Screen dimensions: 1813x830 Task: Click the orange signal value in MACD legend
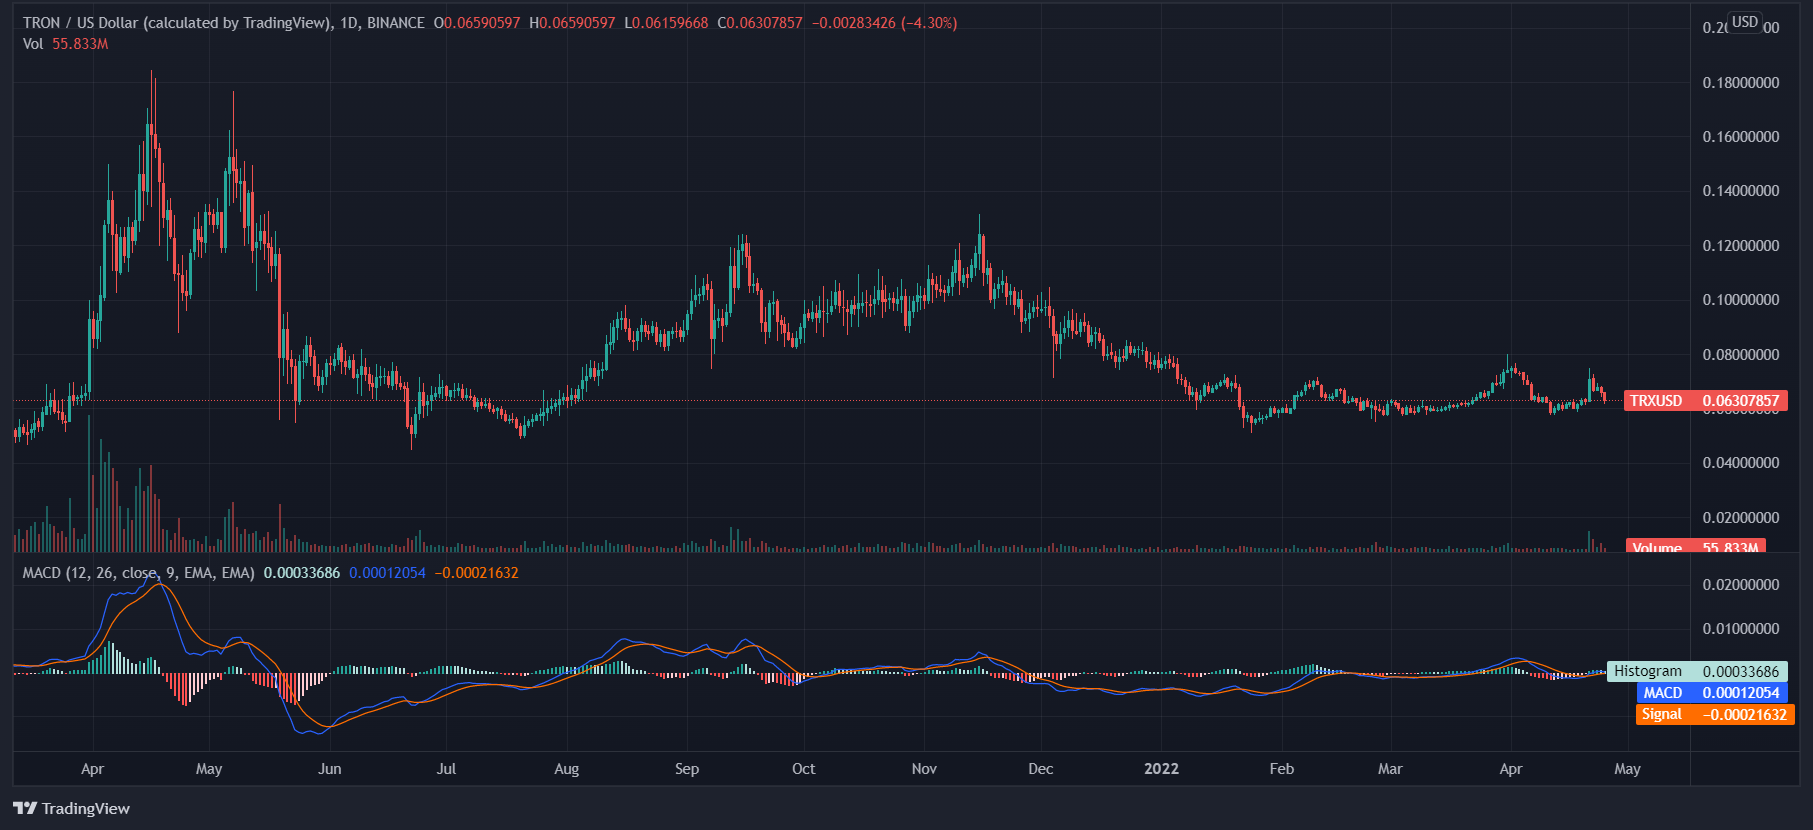point(476,573)
